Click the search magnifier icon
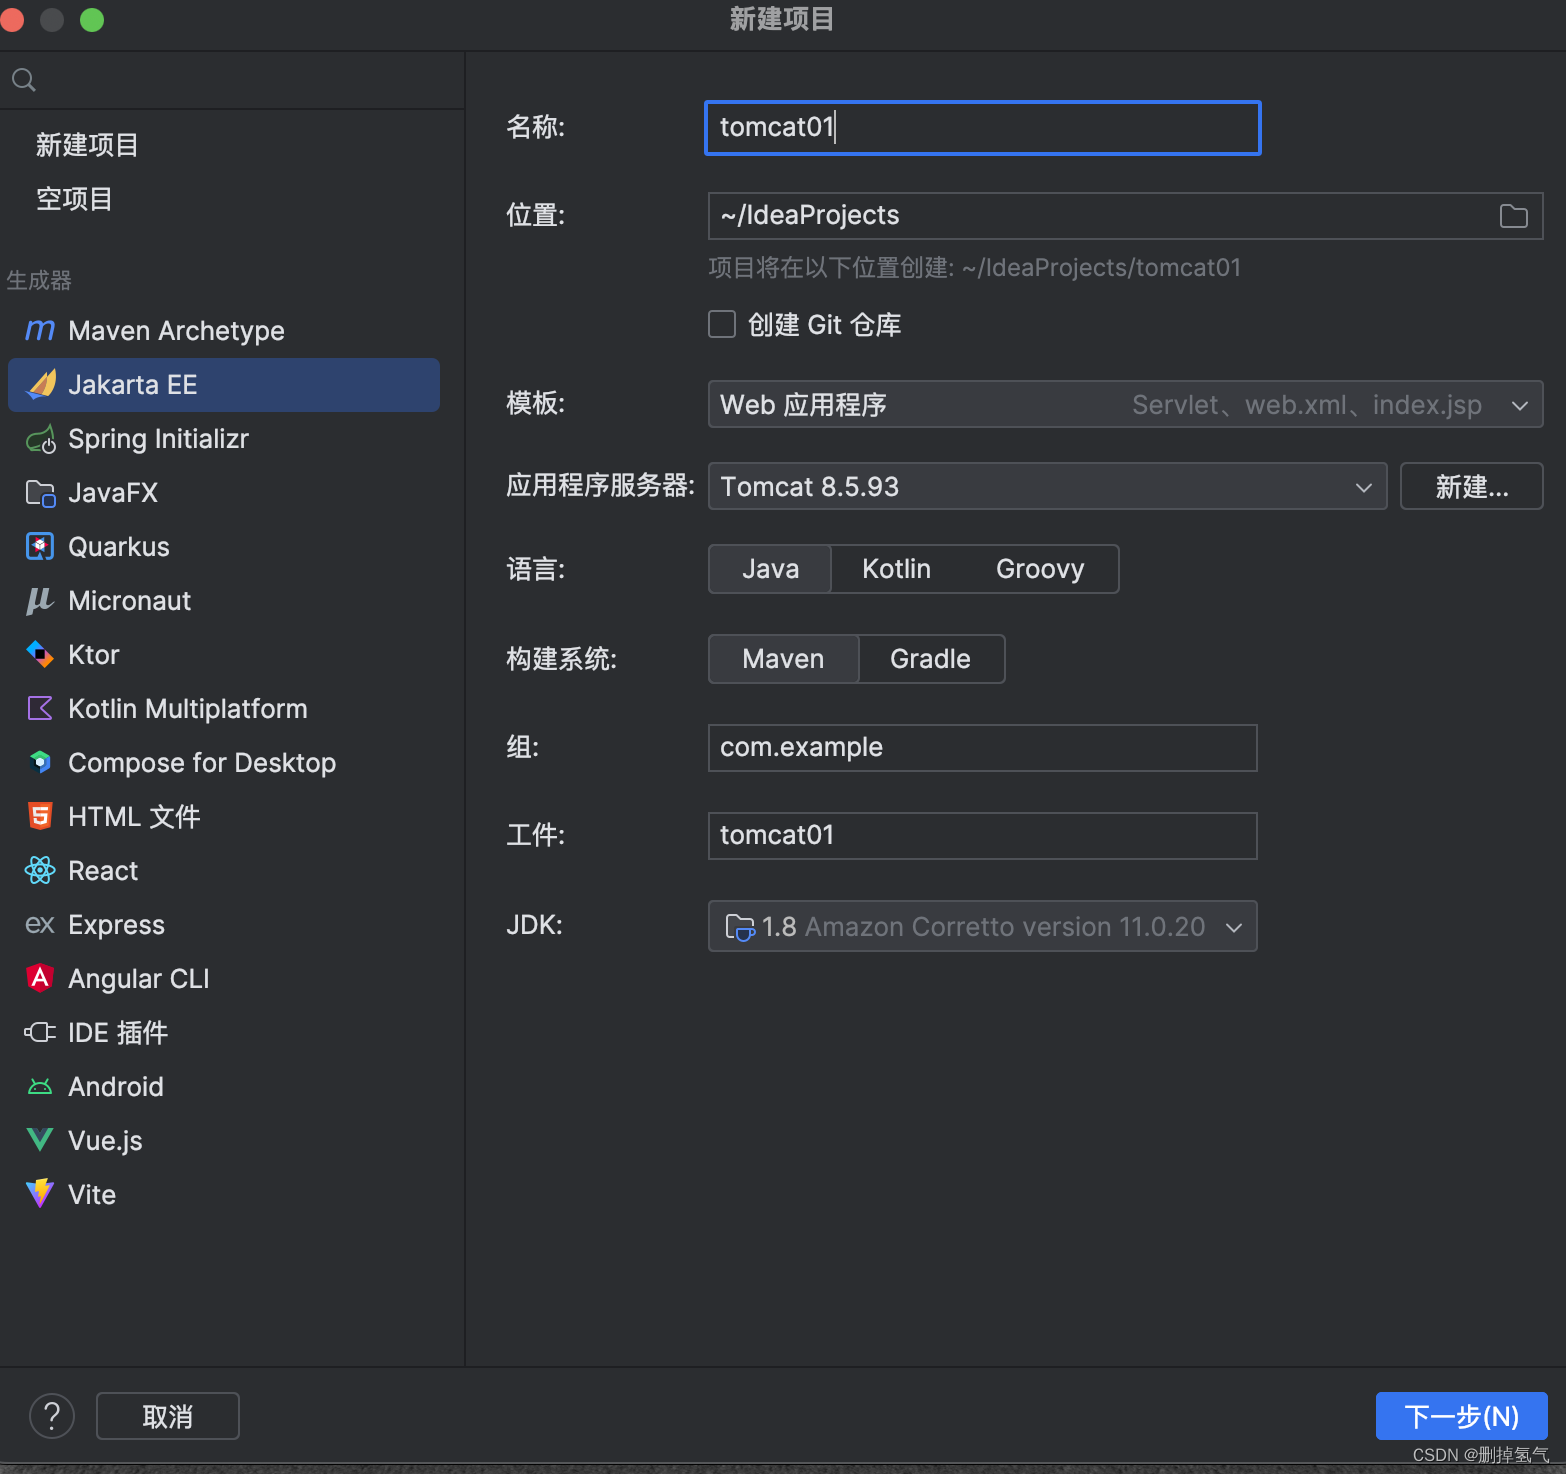The image size is (1566, 1474). pos(24,80)
